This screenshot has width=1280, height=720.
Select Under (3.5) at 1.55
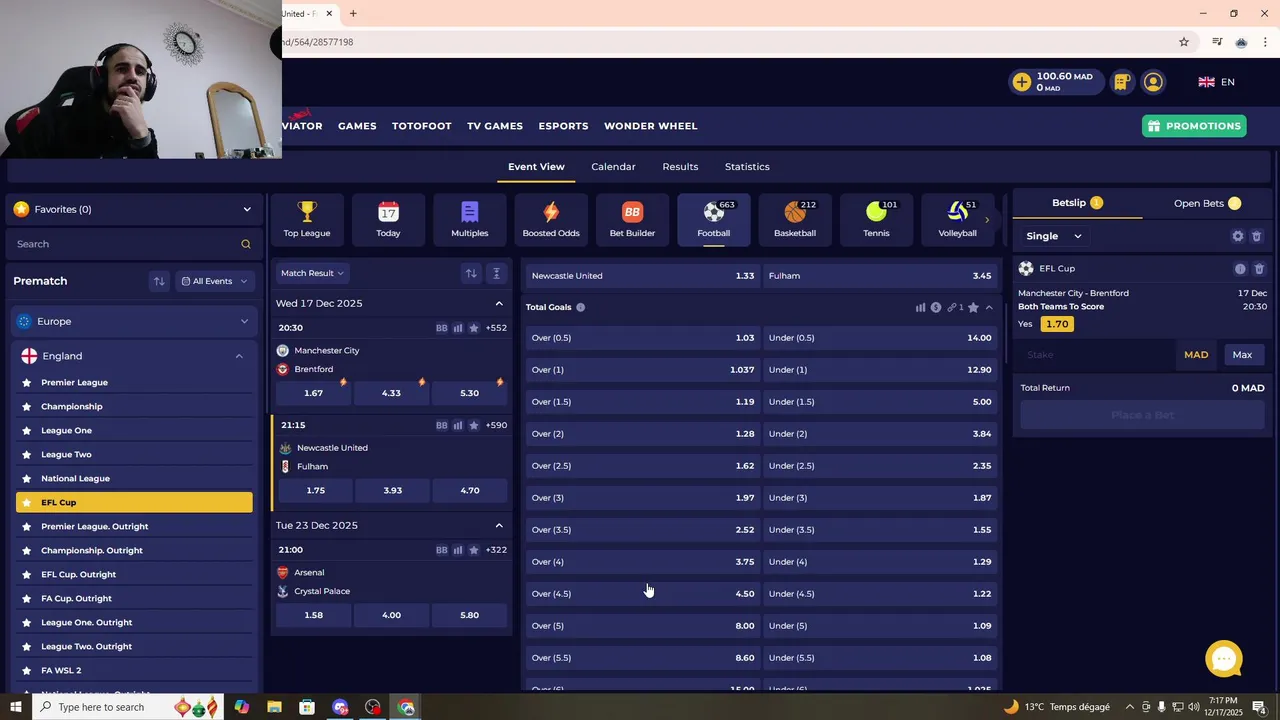click(x=880, y=530)
